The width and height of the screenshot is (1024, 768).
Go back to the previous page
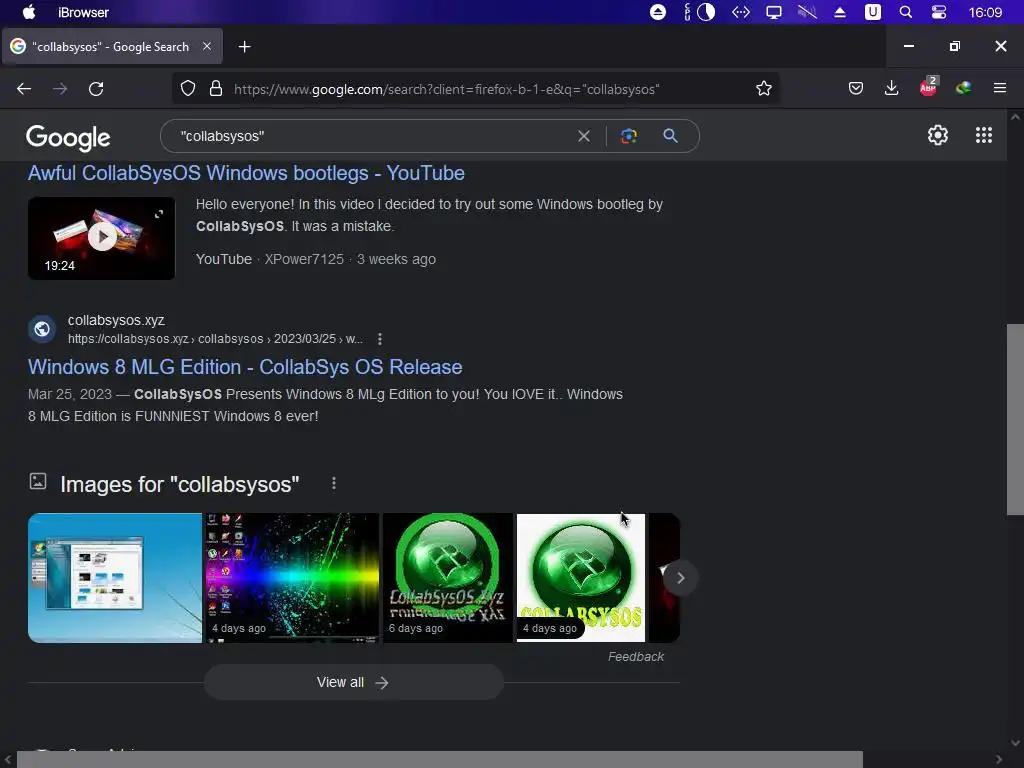[24, 89]
